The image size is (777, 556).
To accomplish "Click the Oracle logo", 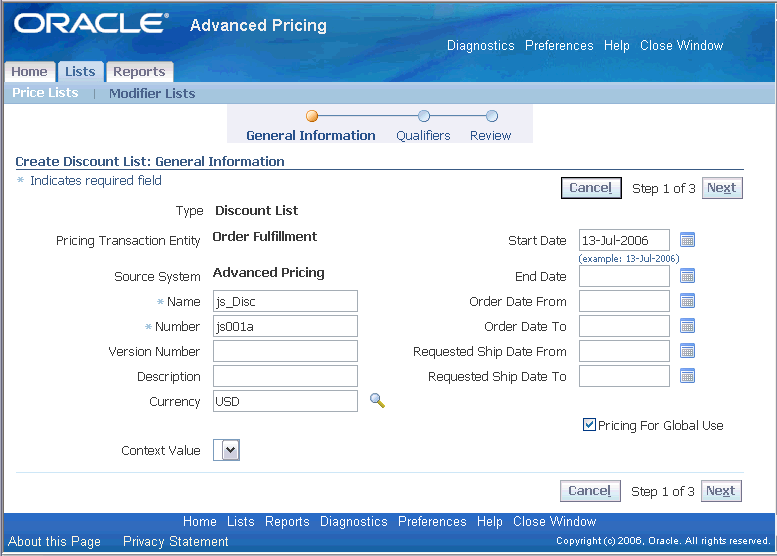I will (92, 23).
